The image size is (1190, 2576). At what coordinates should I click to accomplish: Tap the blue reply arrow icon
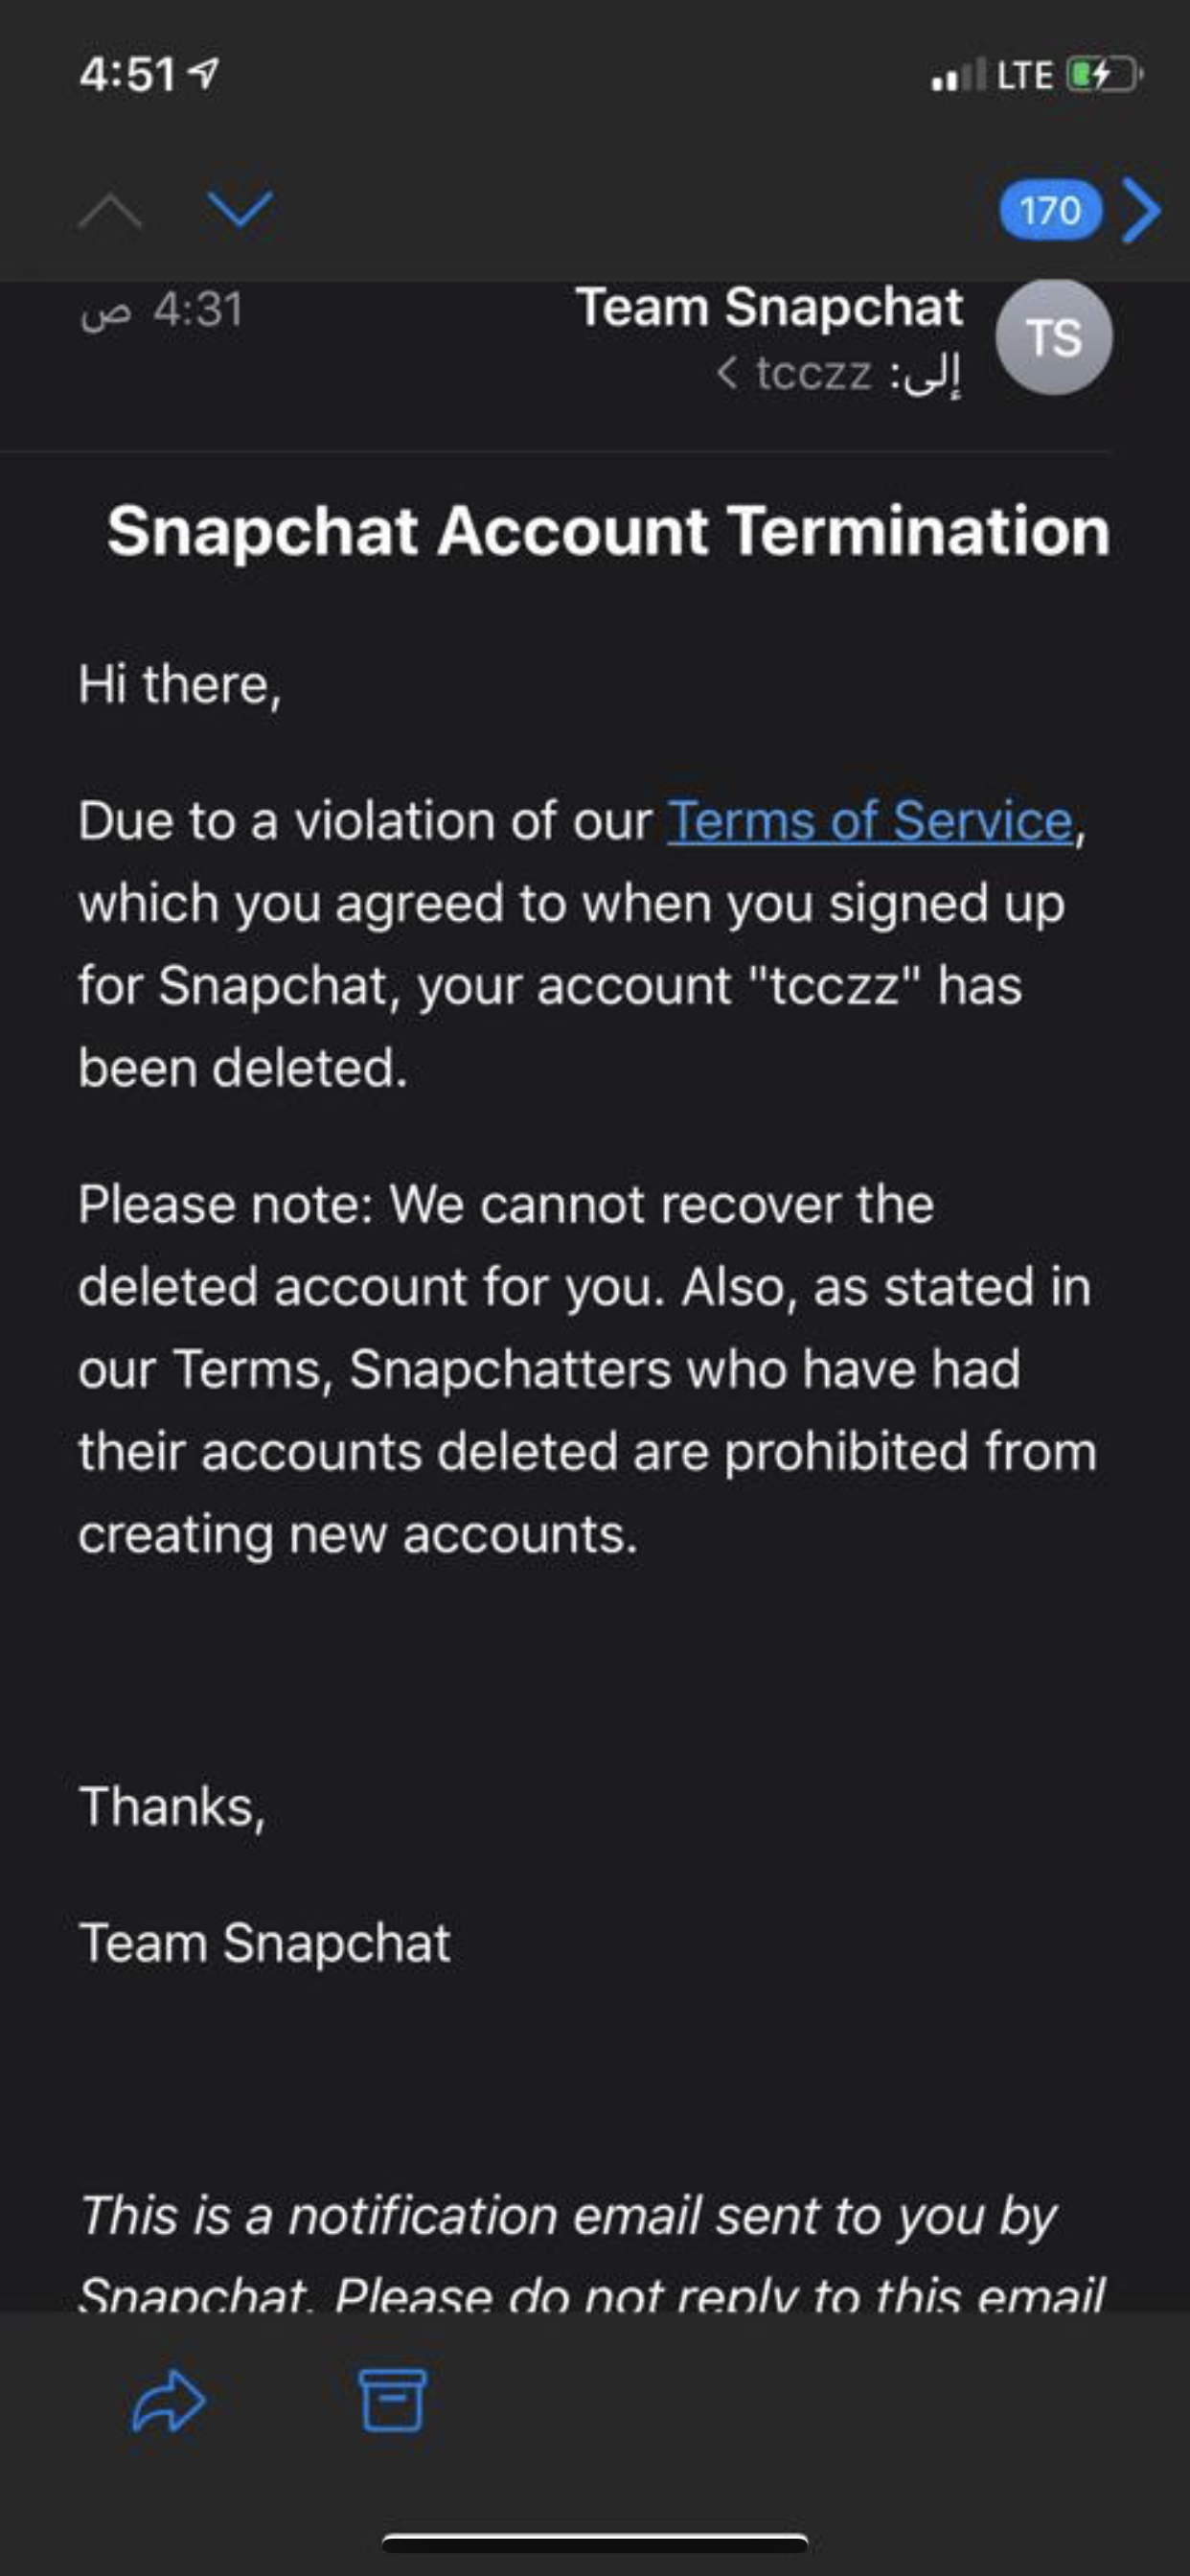168,2400
